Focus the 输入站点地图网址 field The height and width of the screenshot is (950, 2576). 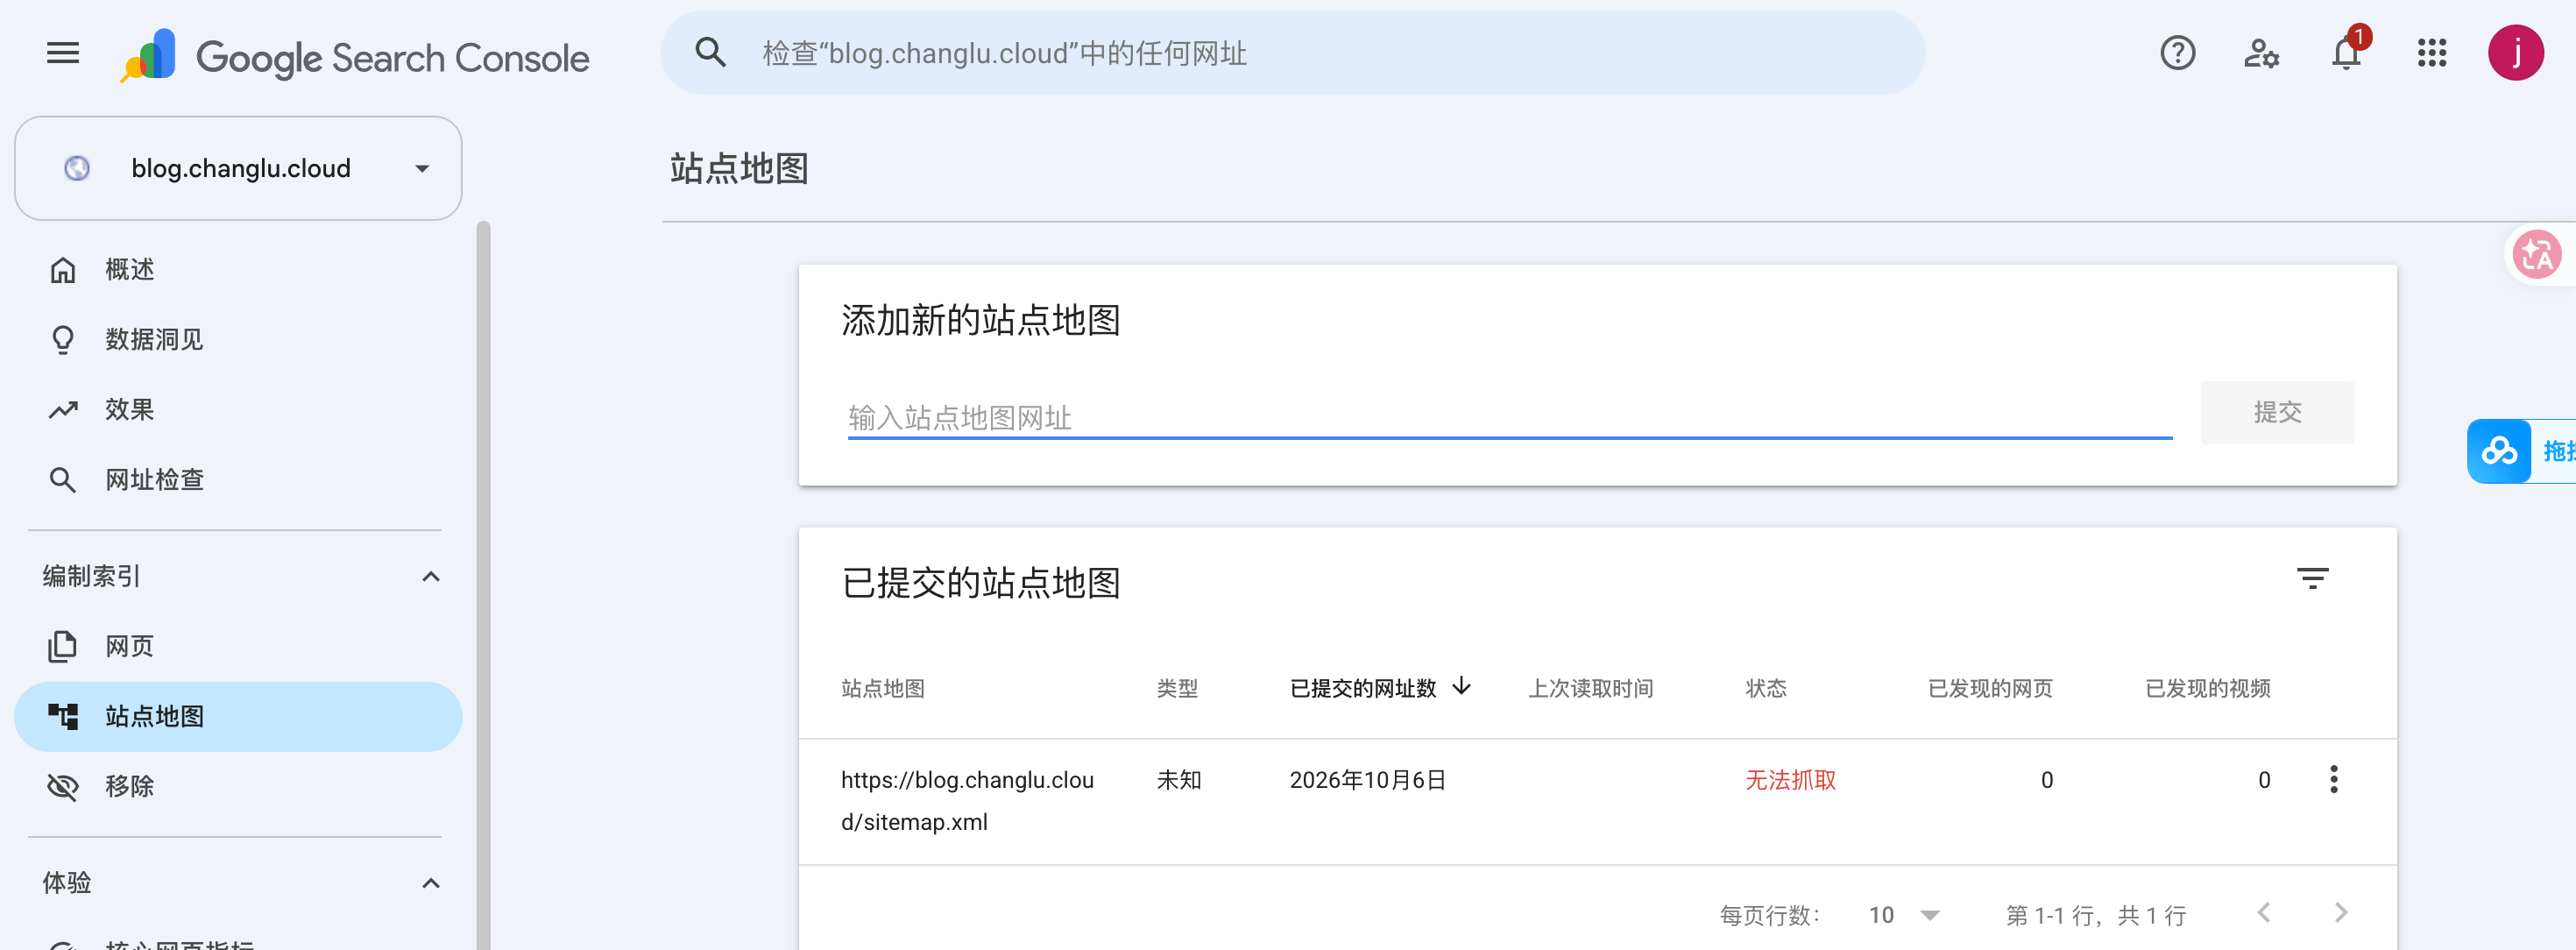pos(1509,417)
